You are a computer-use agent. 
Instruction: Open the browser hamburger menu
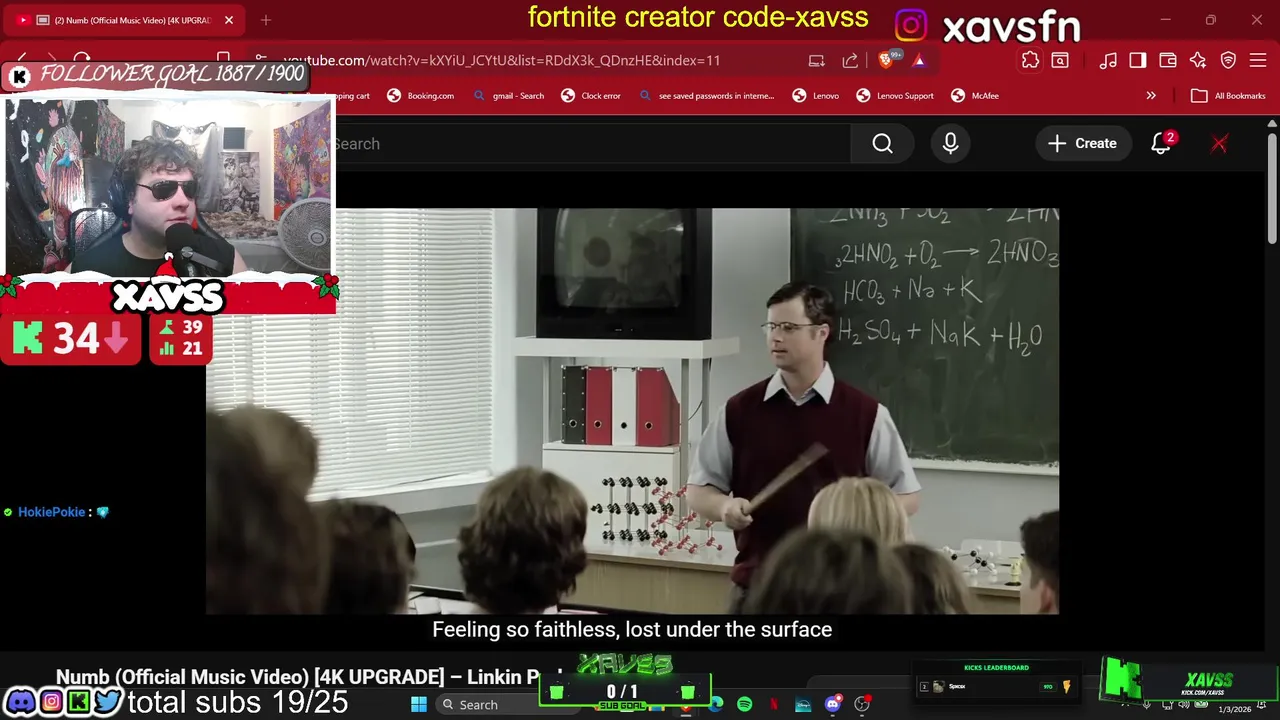coord(1258,60)
